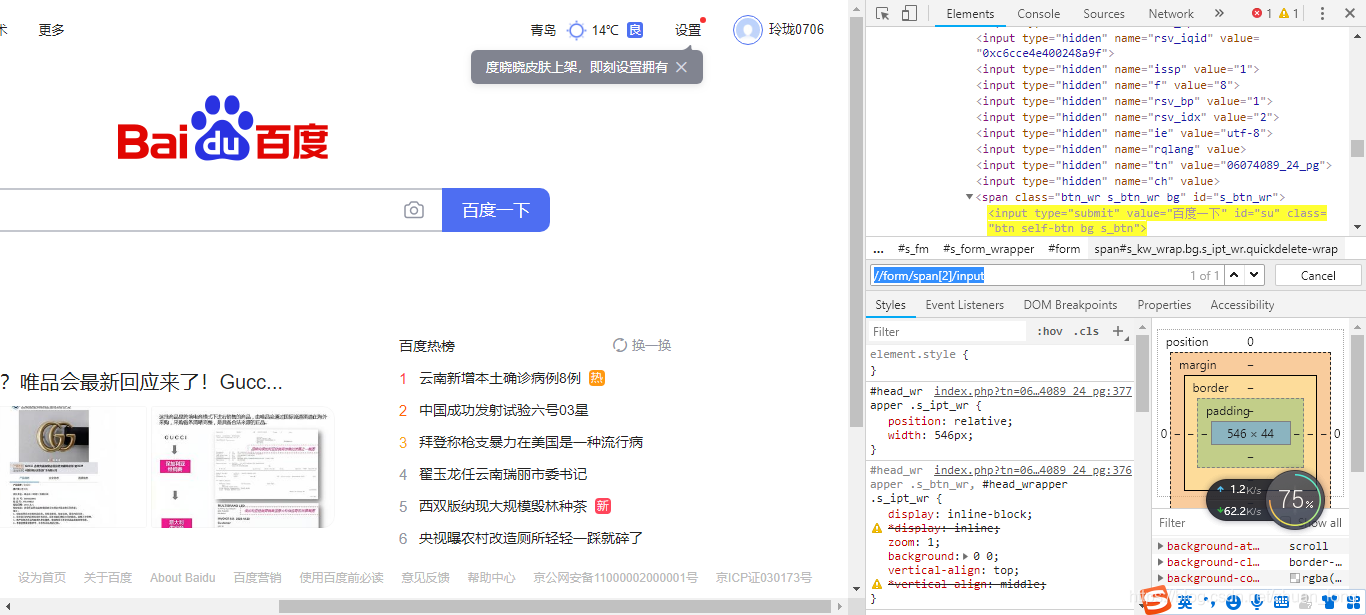Screen dimensions: 1366x615
Task: Click warning icon beside *vertical-align: middle
Action: click(877, 584)
